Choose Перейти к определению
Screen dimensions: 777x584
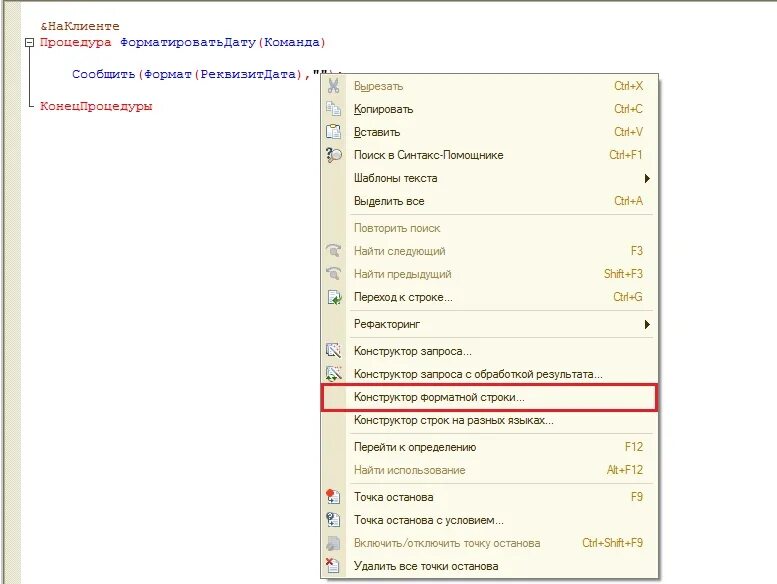[x=490, y=447]
